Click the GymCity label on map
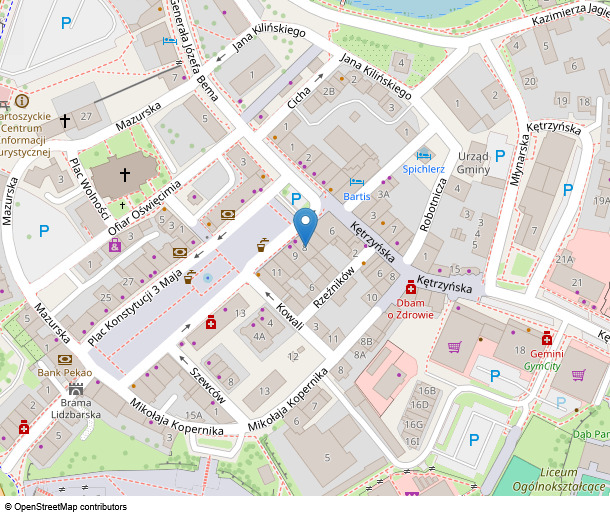Screen dimensions: 610x515 (543, 366)
